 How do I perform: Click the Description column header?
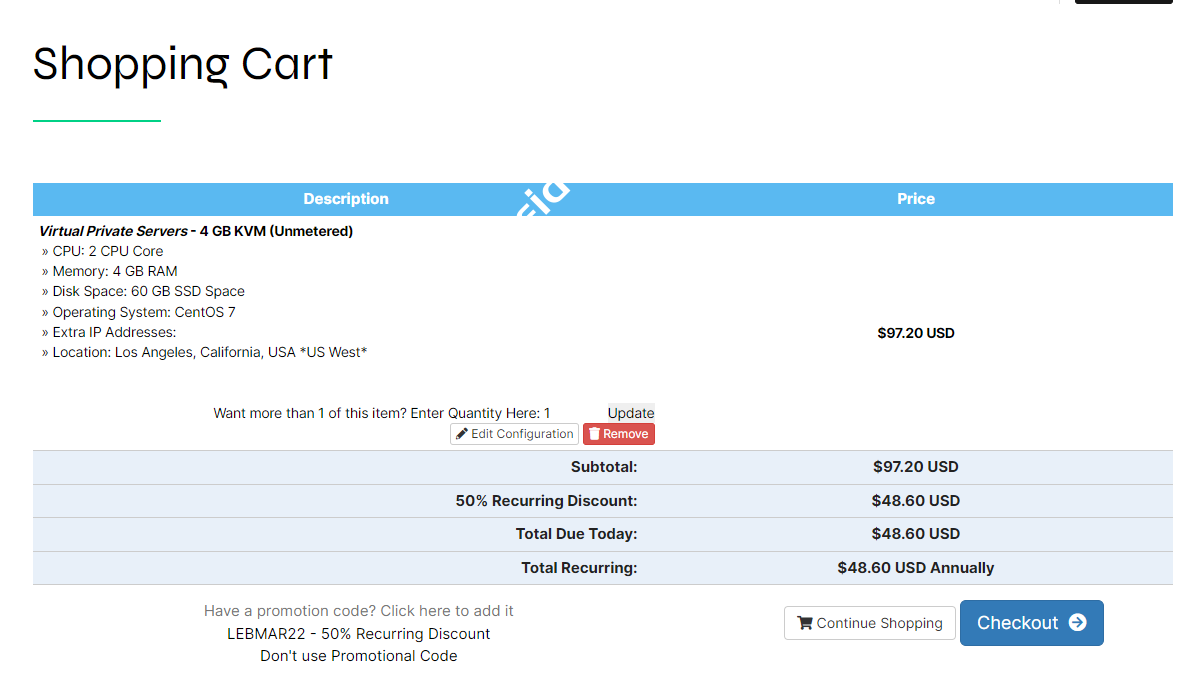(346, 199)
